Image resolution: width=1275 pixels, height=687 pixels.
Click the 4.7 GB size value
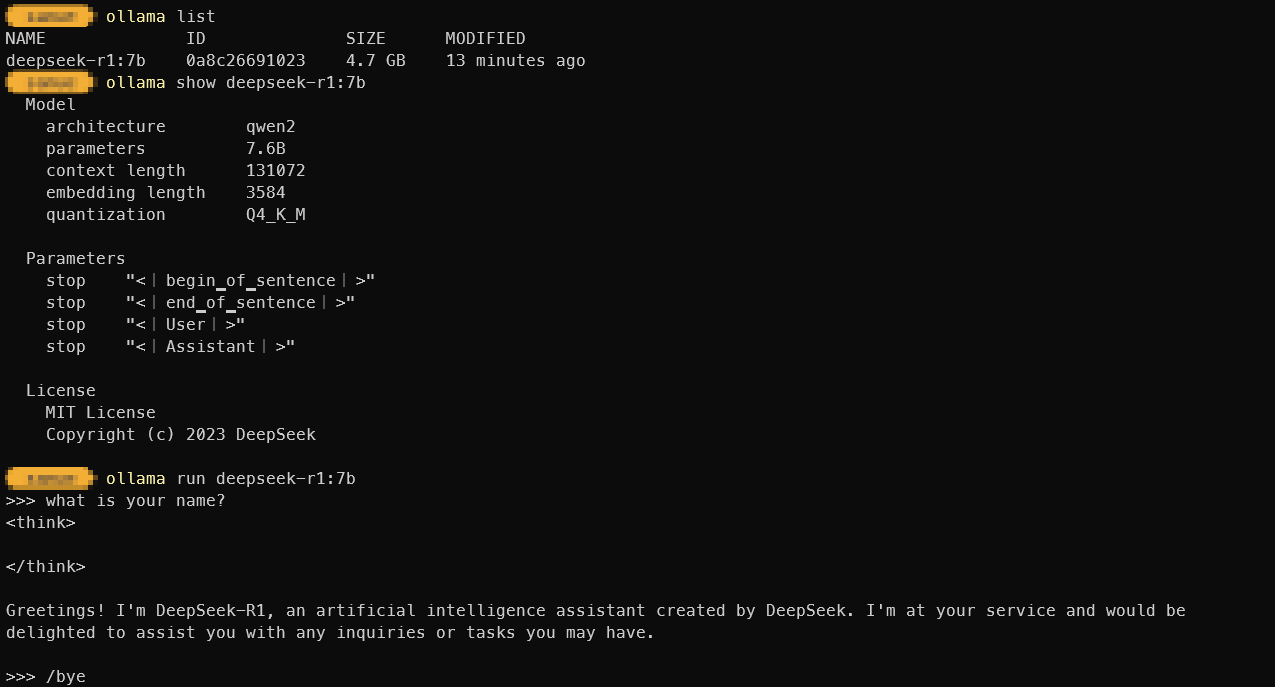coord(375,60)
